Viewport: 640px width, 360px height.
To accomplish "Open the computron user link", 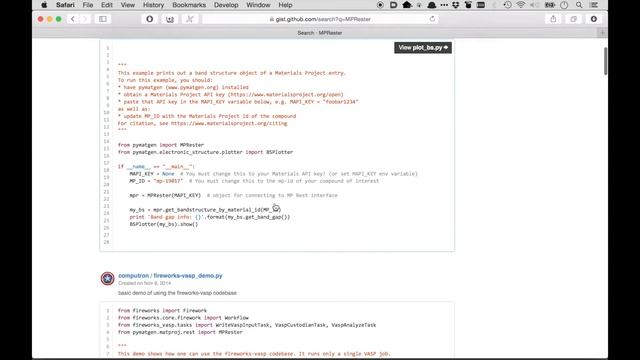I will click(x=133, y=276).
